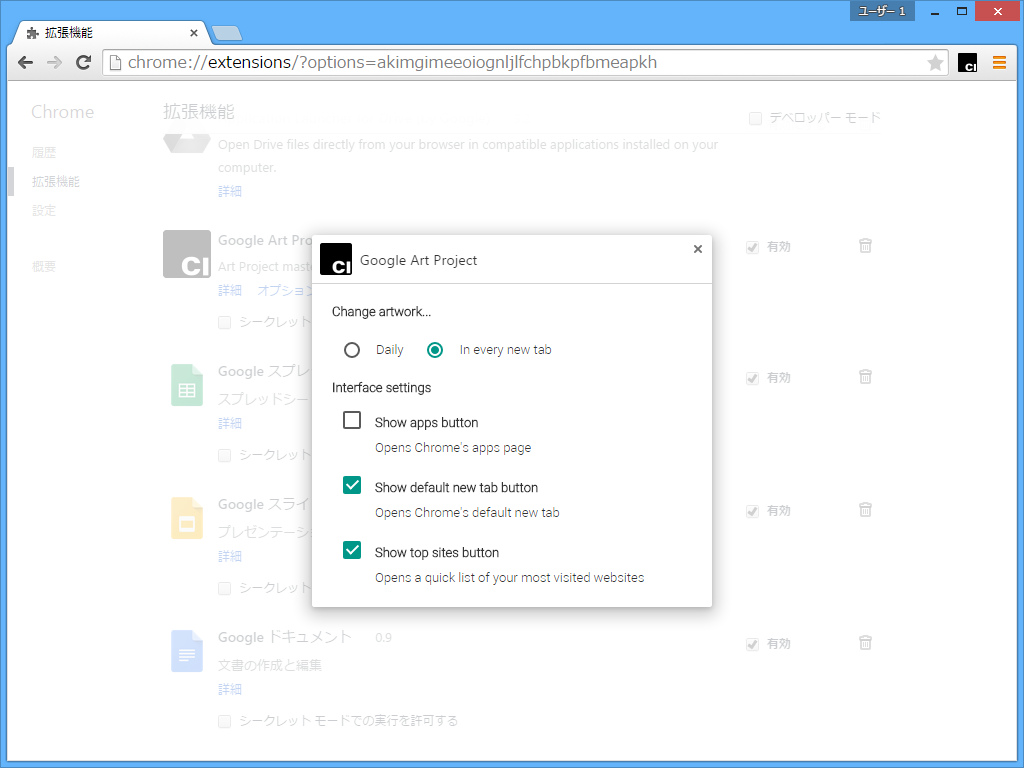
Task: Remove Google スライド via trash icon
Action: click(865, 509)
